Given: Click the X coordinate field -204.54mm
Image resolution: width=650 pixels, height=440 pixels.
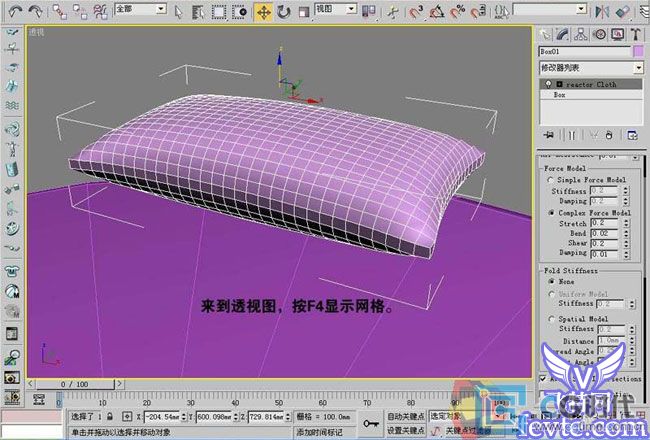Looking at the screenshot, I should (x=163, y=416).
